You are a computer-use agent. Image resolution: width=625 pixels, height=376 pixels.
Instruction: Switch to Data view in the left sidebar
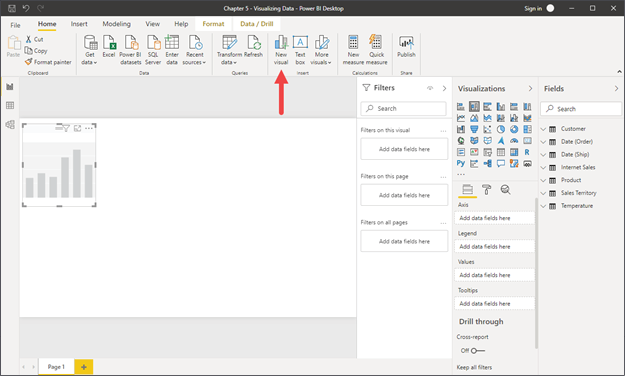[10, 105]
